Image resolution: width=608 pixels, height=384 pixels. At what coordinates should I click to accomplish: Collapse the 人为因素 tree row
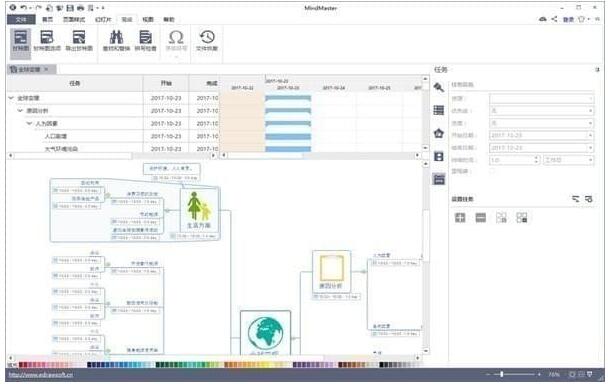coord(29,124)
